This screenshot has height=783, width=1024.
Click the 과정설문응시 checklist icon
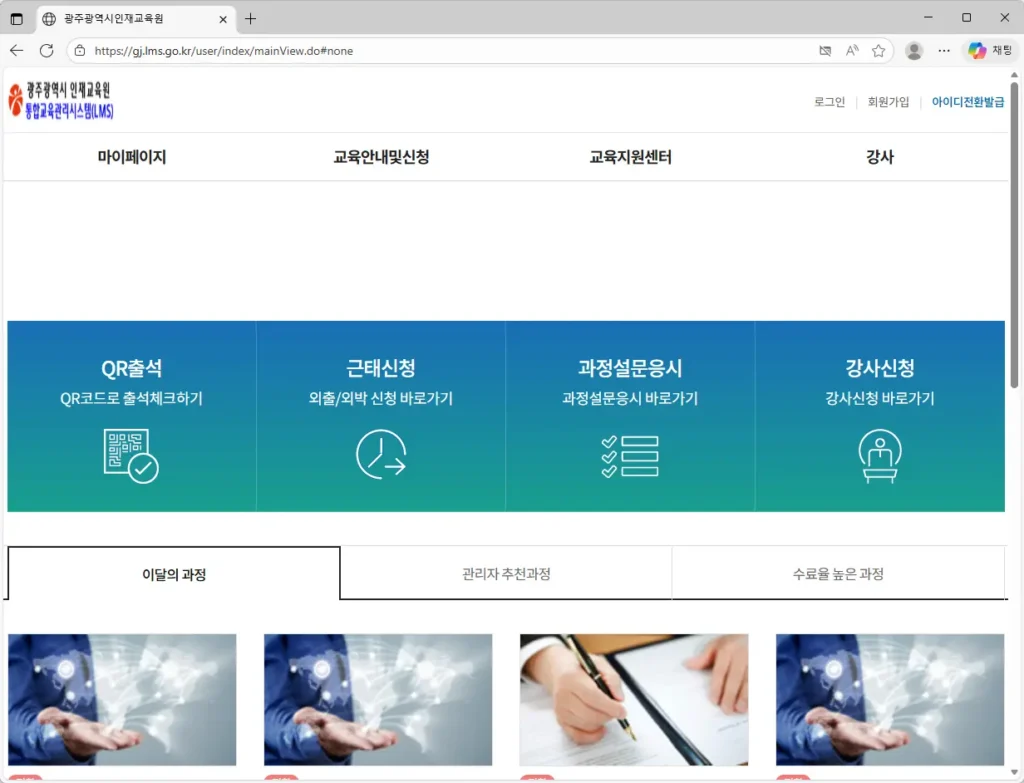coord(630,455)
